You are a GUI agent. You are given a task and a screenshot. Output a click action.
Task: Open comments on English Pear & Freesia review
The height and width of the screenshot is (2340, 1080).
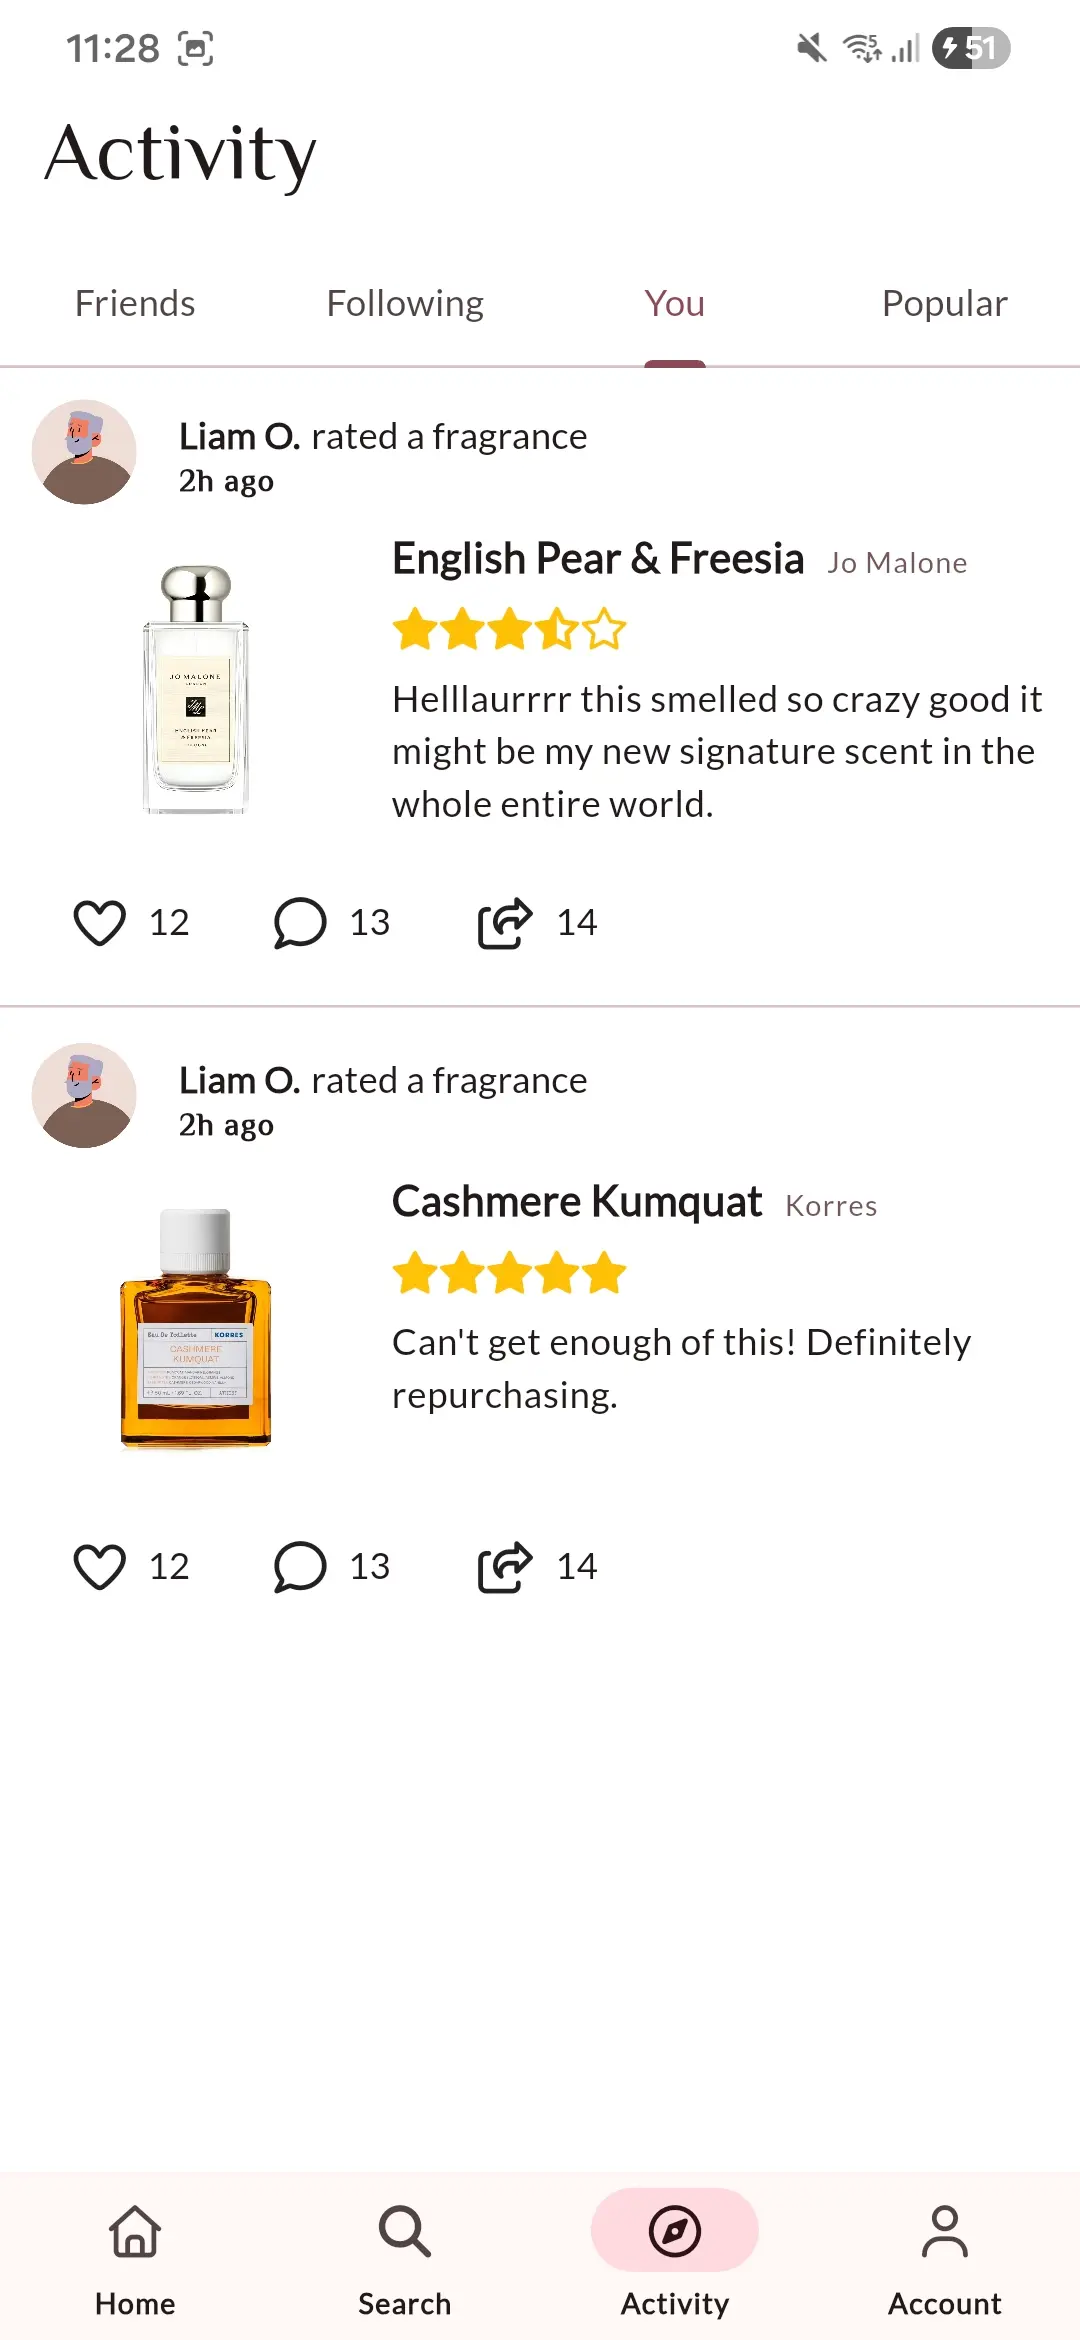point(300,922)
